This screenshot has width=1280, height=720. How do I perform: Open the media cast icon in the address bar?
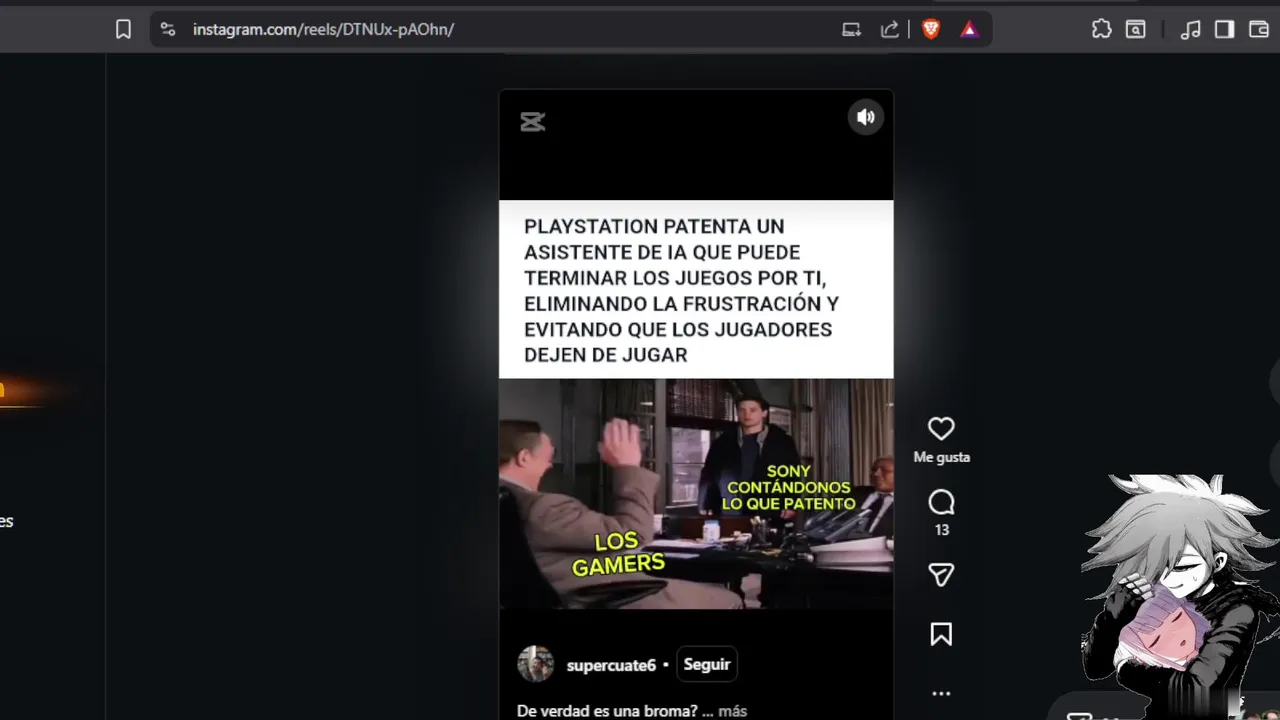(x=852, y=29)
